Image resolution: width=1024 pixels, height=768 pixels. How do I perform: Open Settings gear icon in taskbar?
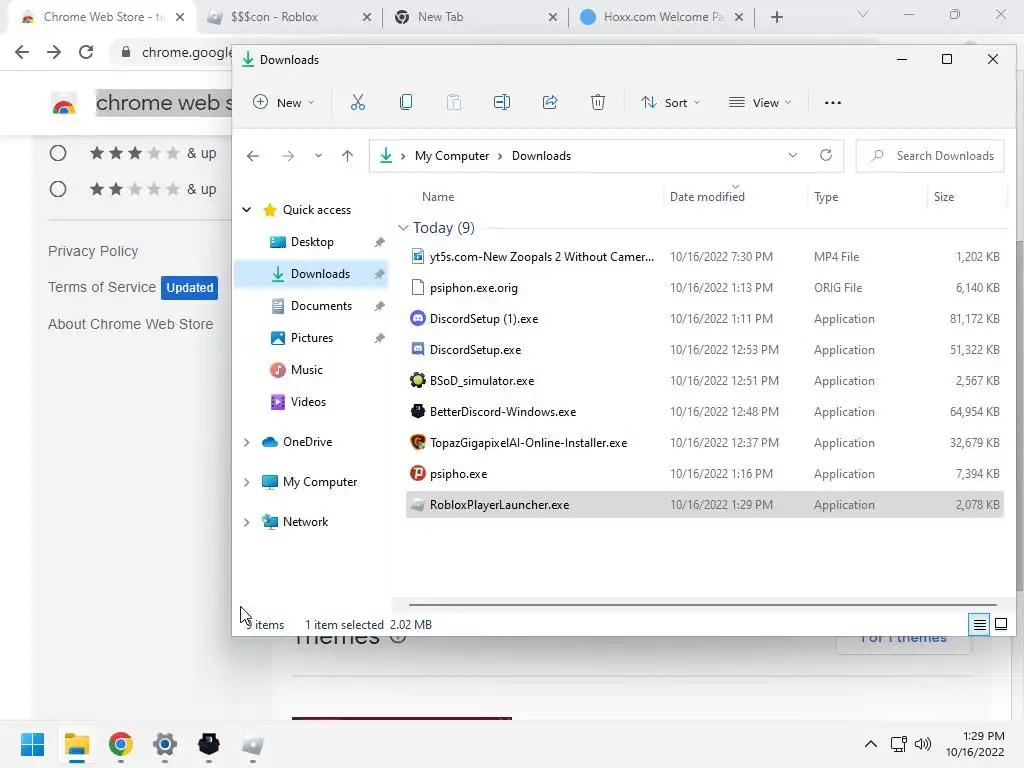(165, 744)
